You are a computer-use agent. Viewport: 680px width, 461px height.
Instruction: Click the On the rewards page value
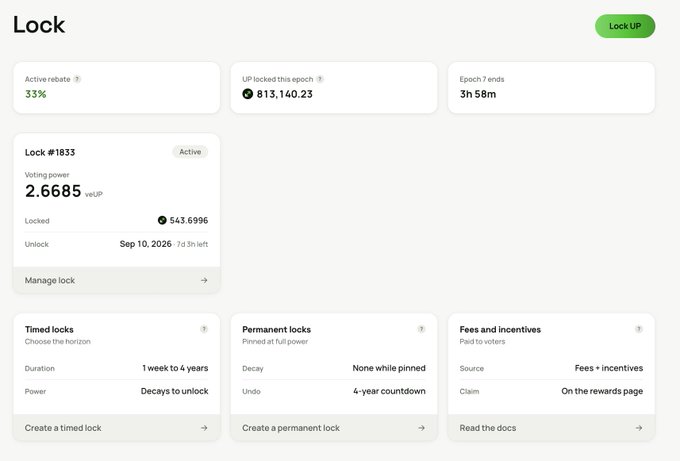click(602, 391)
